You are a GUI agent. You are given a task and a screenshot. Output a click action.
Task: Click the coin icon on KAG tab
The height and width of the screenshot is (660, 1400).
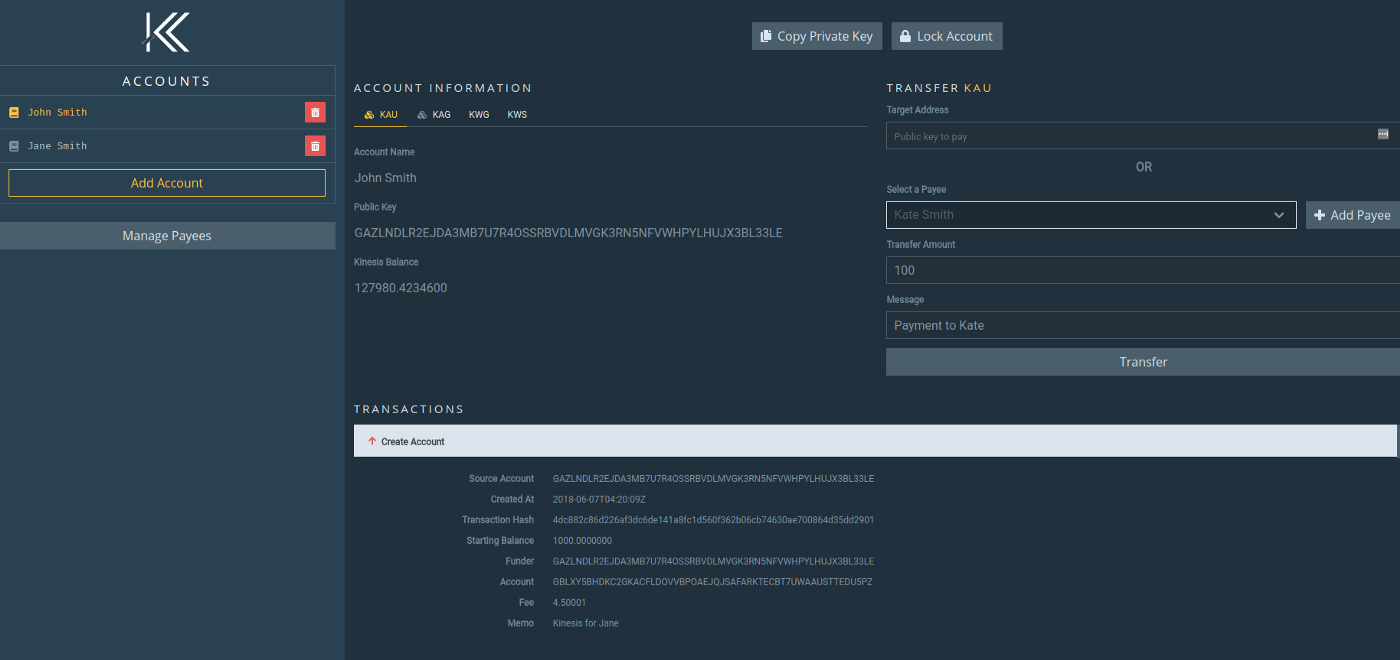click(422, 115)
